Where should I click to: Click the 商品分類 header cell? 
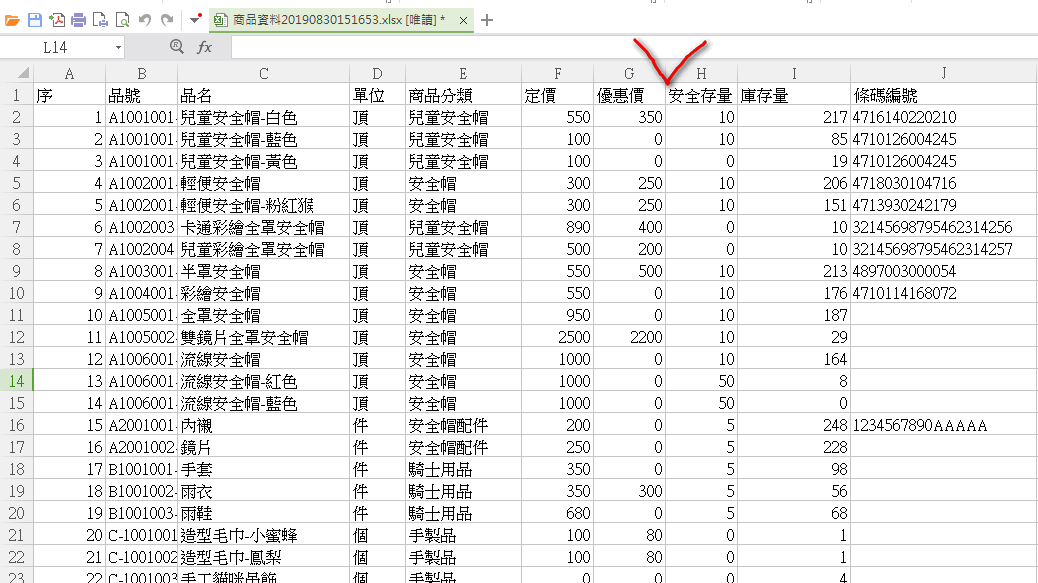click(x=463, y=95)
